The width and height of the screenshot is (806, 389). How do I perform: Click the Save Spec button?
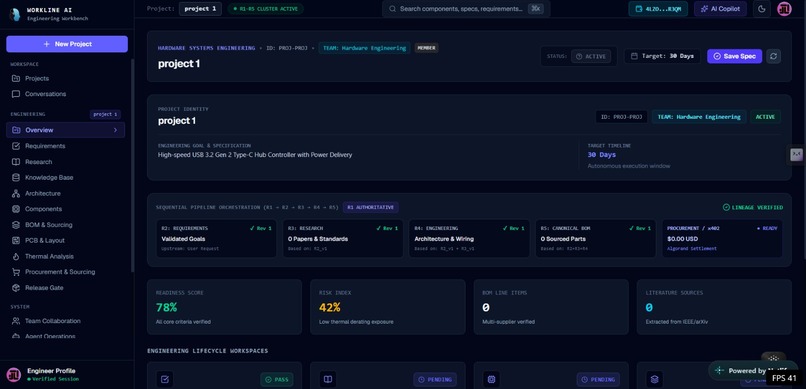click(x=735, y=57)
